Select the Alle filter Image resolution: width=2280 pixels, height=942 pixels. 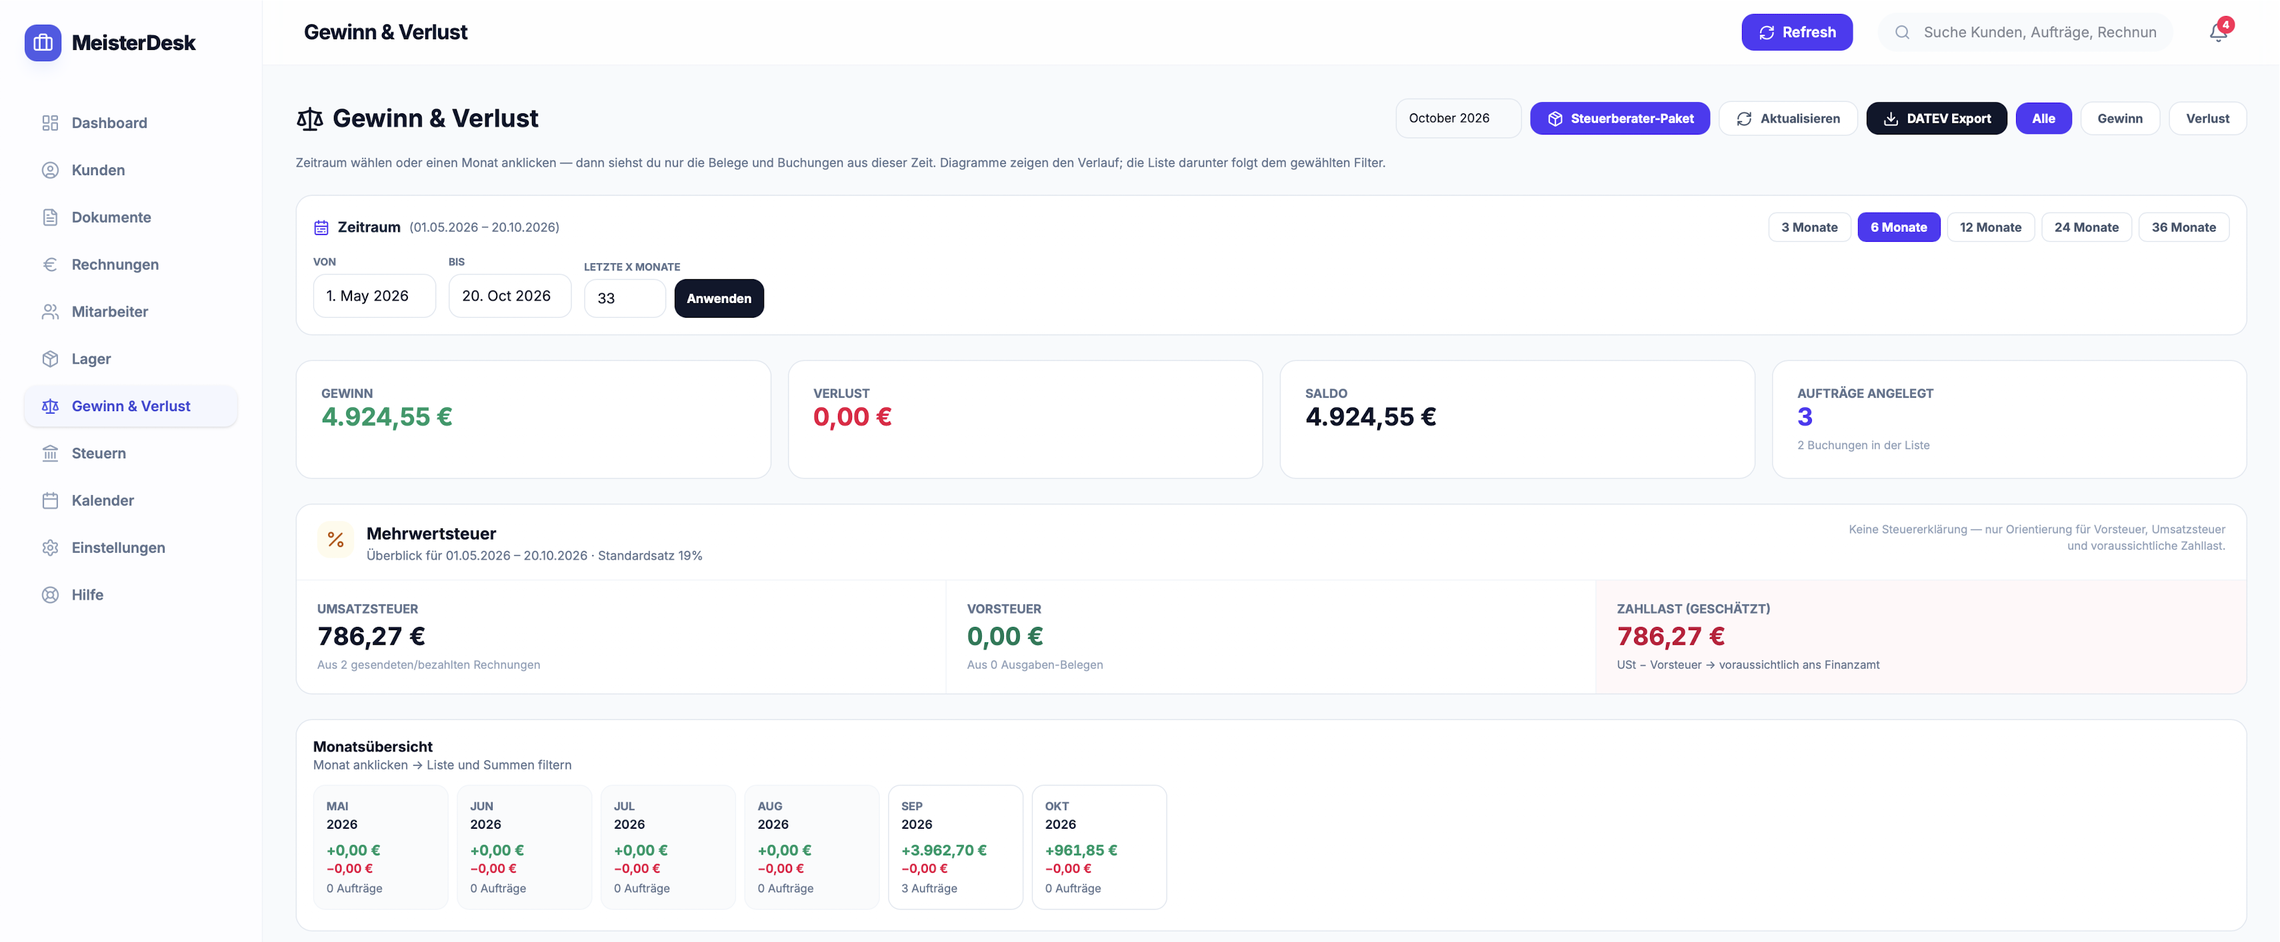tap(2043, 118)
